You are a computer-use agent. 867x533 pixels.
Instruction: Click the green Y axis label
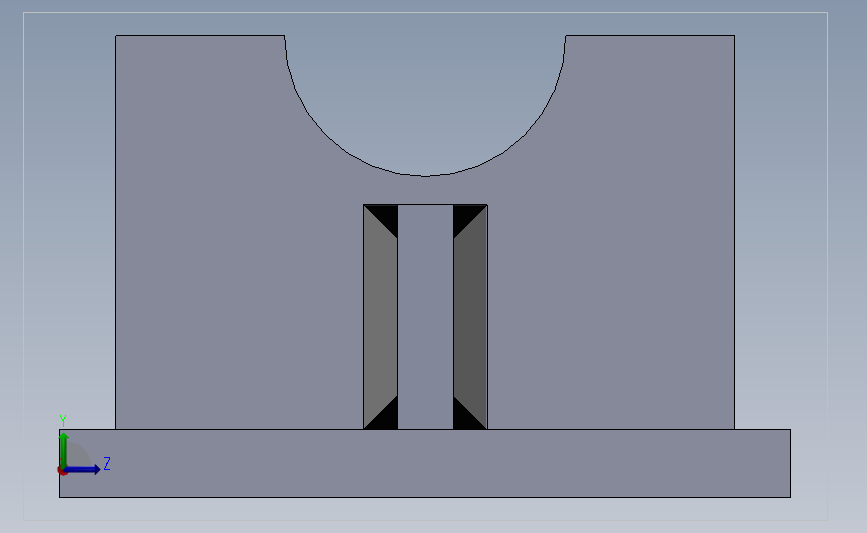[63, 421]
